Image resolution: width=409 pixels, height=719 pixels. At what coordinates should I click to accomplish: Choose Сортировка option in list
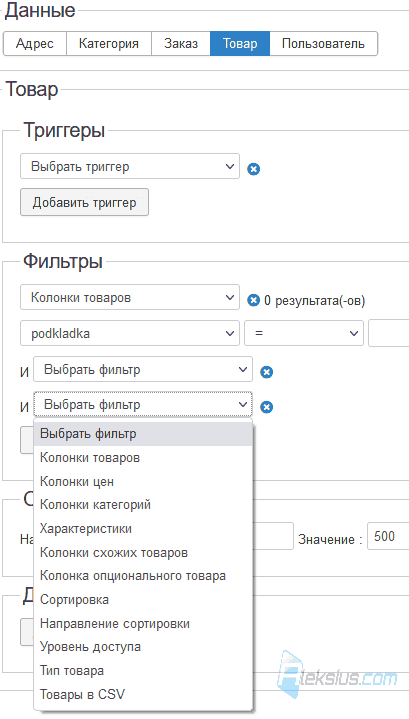pos(143,600)
